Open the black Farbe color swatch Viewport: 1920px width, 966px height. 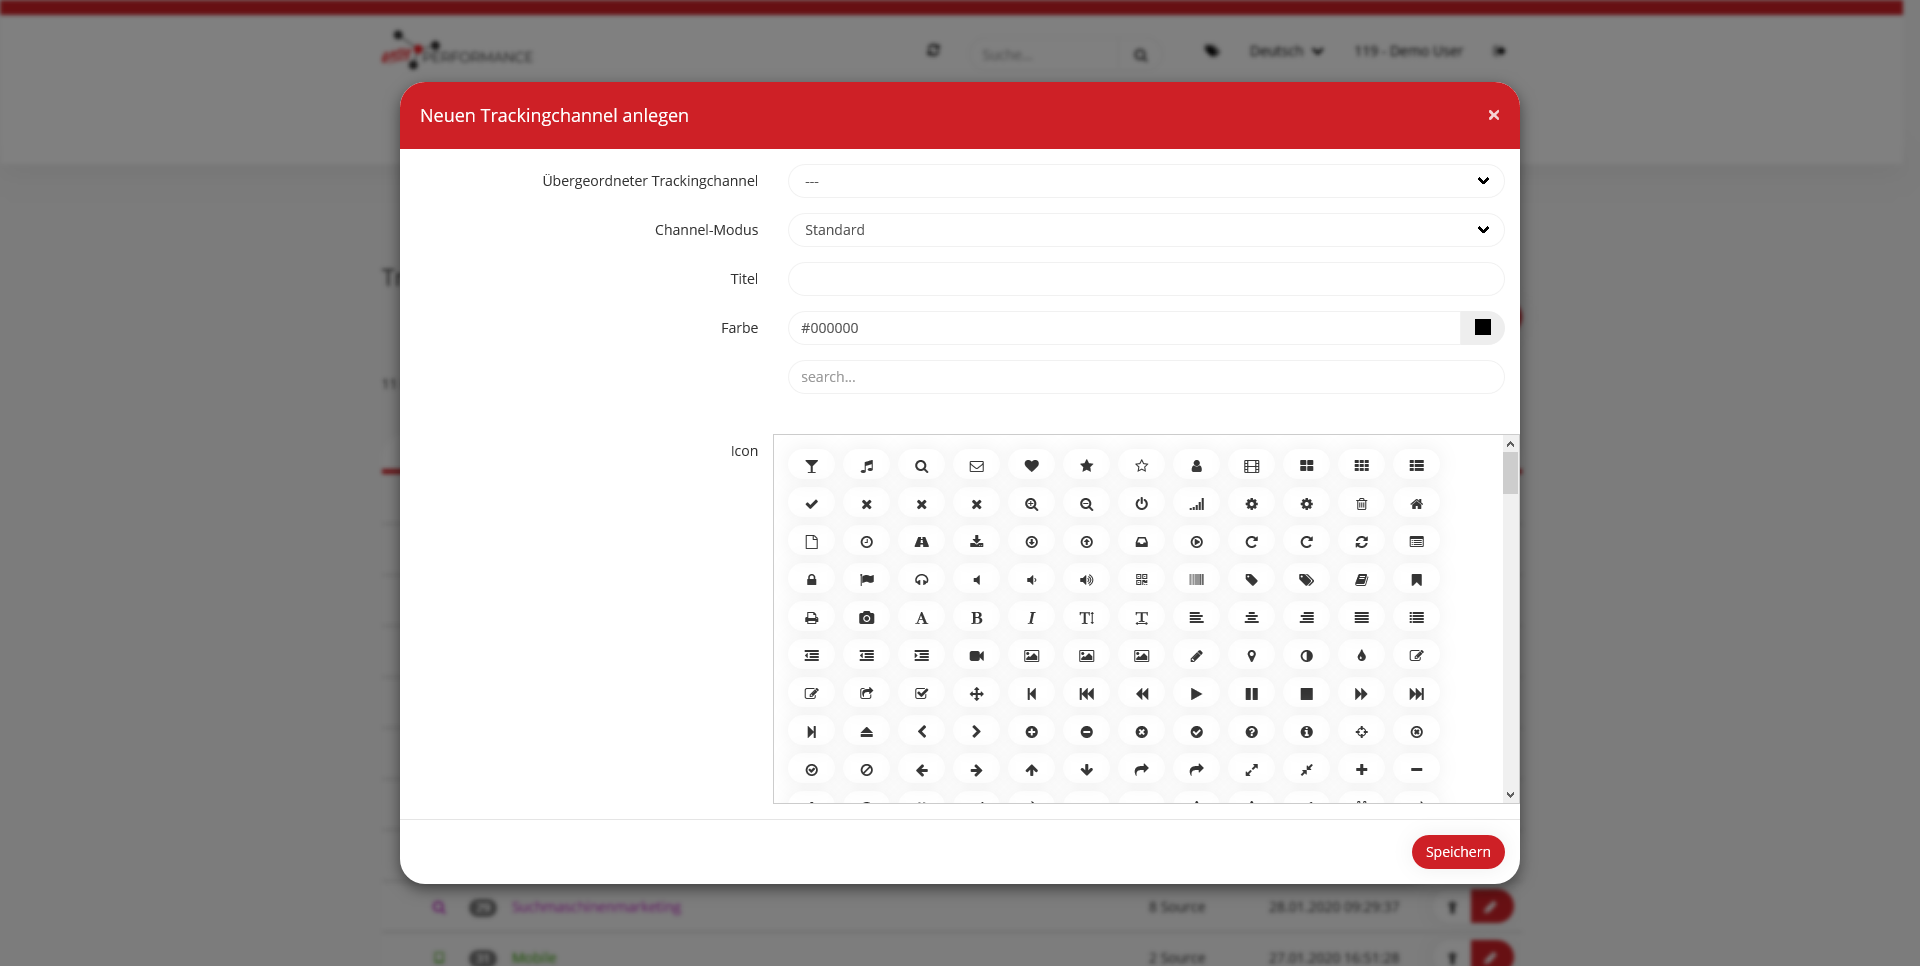pos(1482,328)
